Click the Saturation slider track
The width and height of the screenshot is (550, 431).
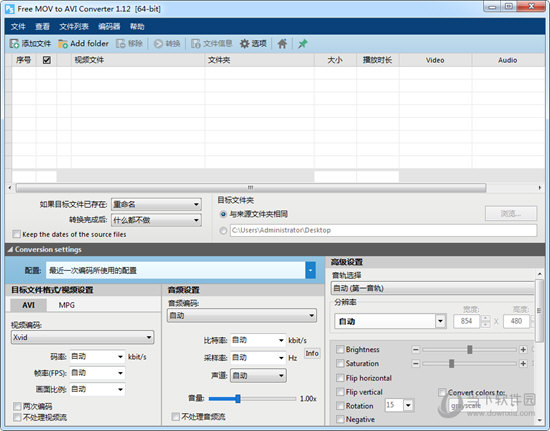point(469,363)
